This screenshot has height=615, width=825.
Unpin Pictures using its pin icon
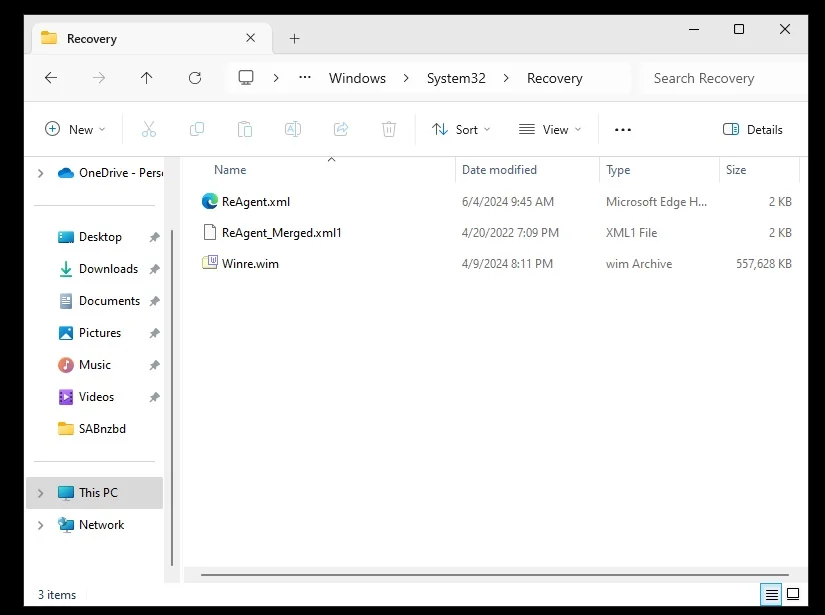(154, 333)
